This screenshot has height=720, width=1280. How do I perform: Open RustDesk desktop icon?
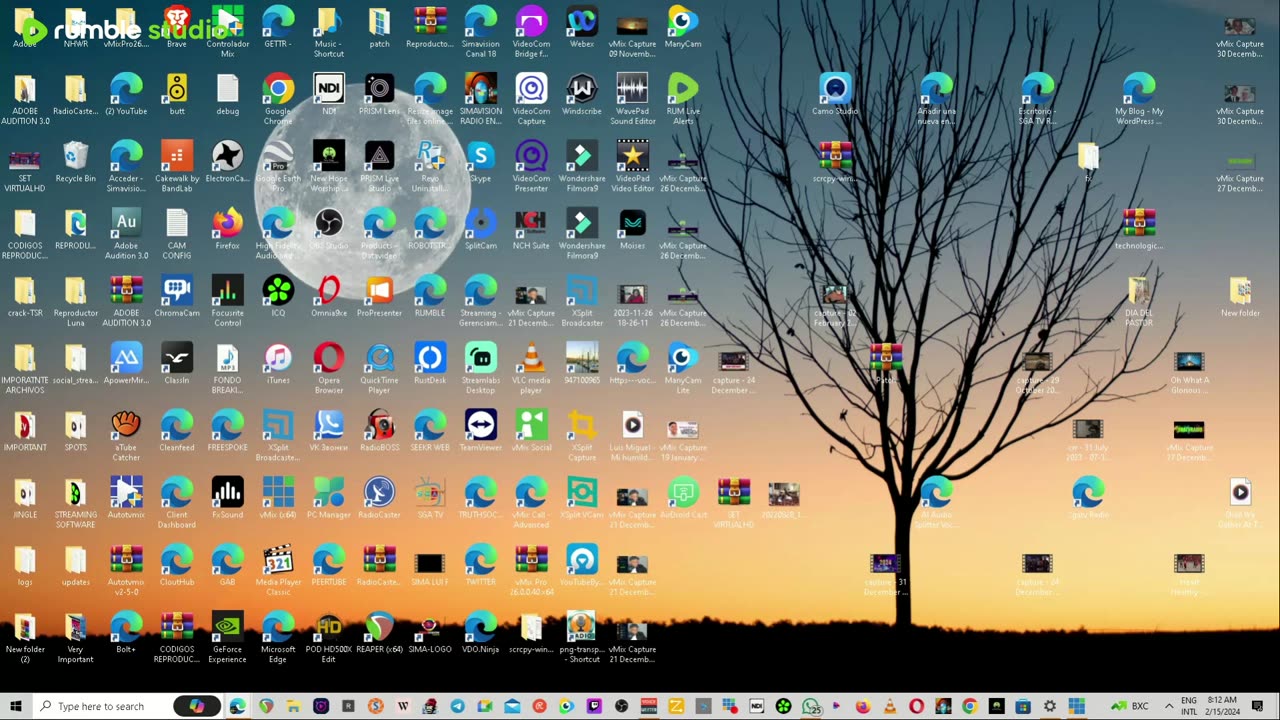(430, 362)
